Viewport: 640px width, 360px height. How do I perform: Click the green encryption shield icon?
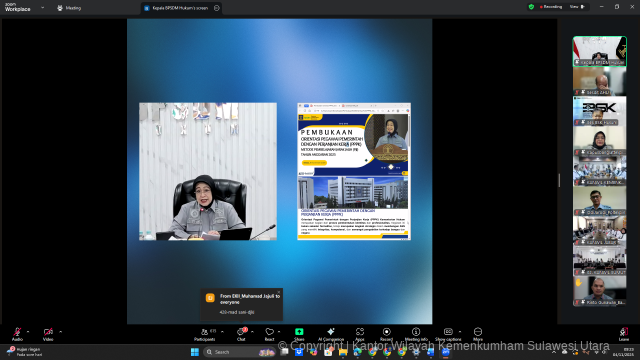pyautogui.click(x=531, y=7)
